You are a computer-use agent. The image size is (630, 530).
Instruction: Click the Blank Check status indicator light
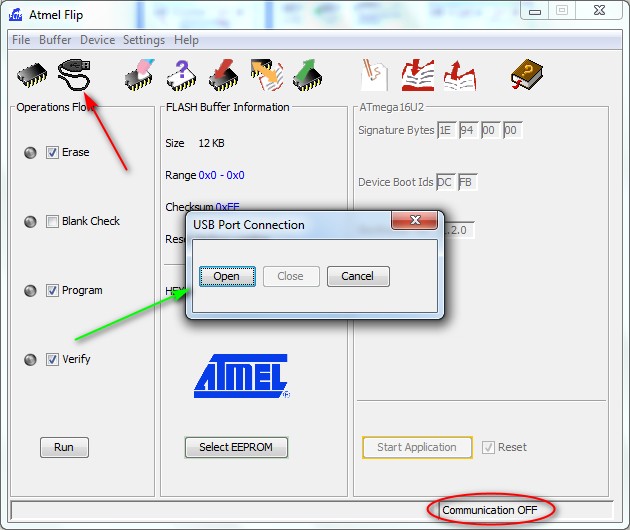pos(30,221)
